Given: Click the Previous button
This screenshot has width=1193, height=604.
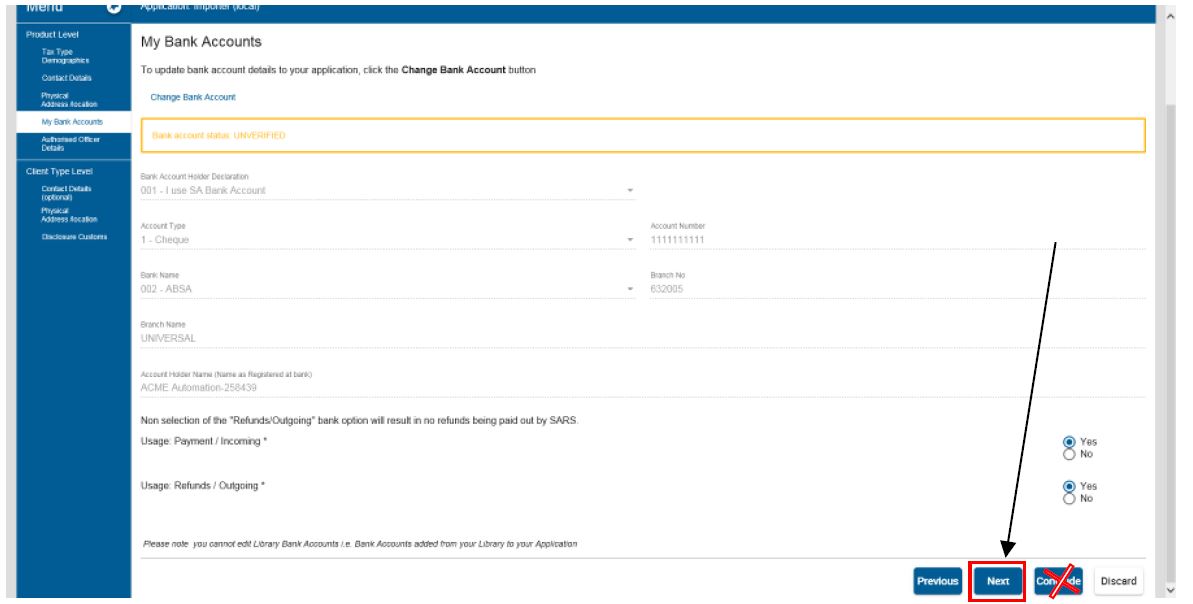Looking at the screenshot, I should click(x=937, y=581).
